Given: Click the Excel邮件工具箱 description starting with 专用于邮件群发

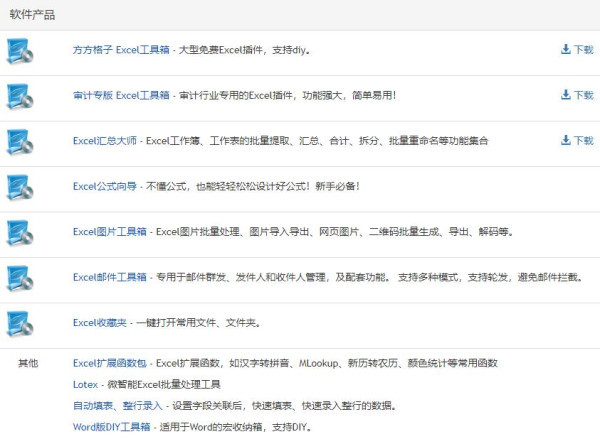Looking at the screenshot, I should point(369,277).
